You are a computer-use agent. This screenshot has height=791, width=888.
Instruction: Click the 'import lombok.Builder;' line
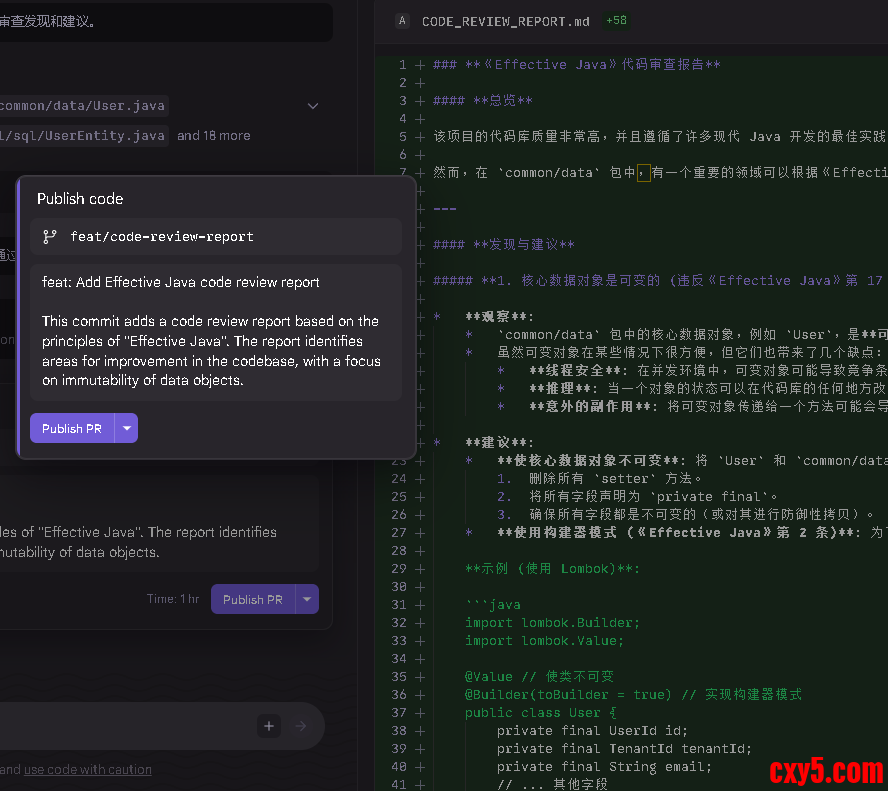[x=552, y=623]
